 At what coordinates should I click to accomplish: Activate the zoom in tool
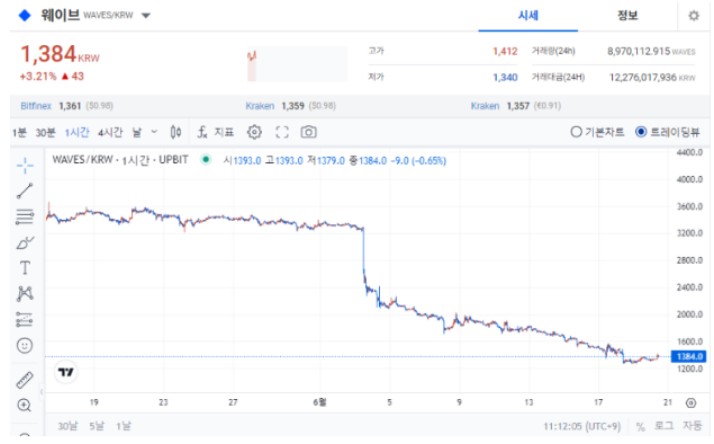pyautogui.click(x=24, y=405)
